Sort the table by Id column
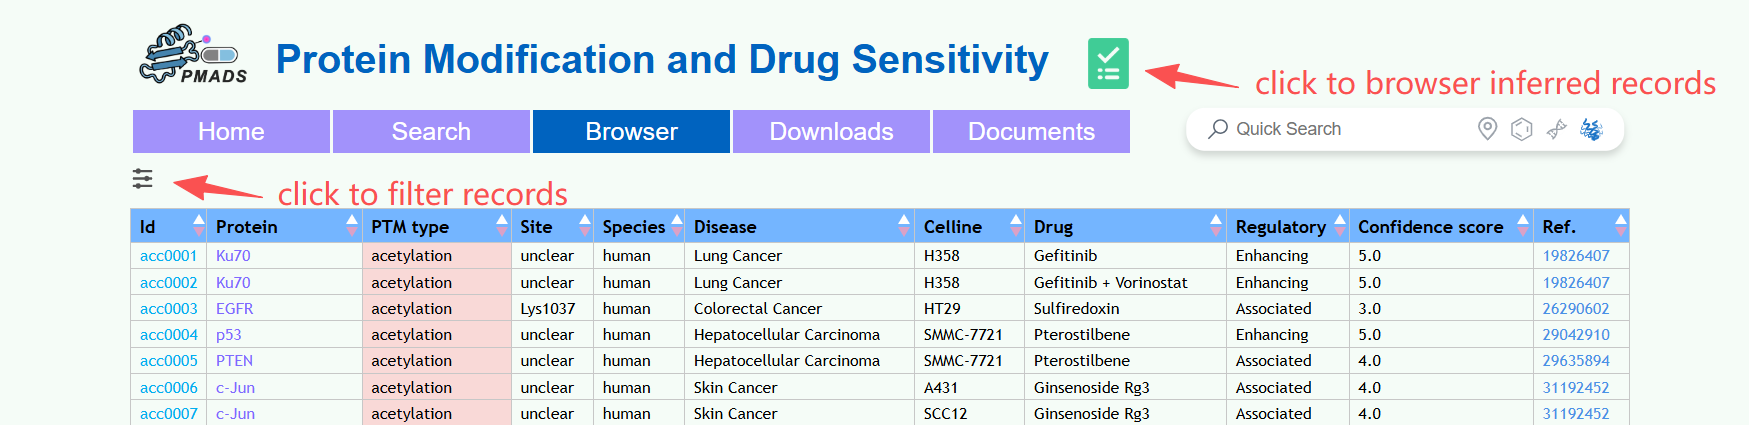Screen dimensions: 1749x425 [198, 226]
